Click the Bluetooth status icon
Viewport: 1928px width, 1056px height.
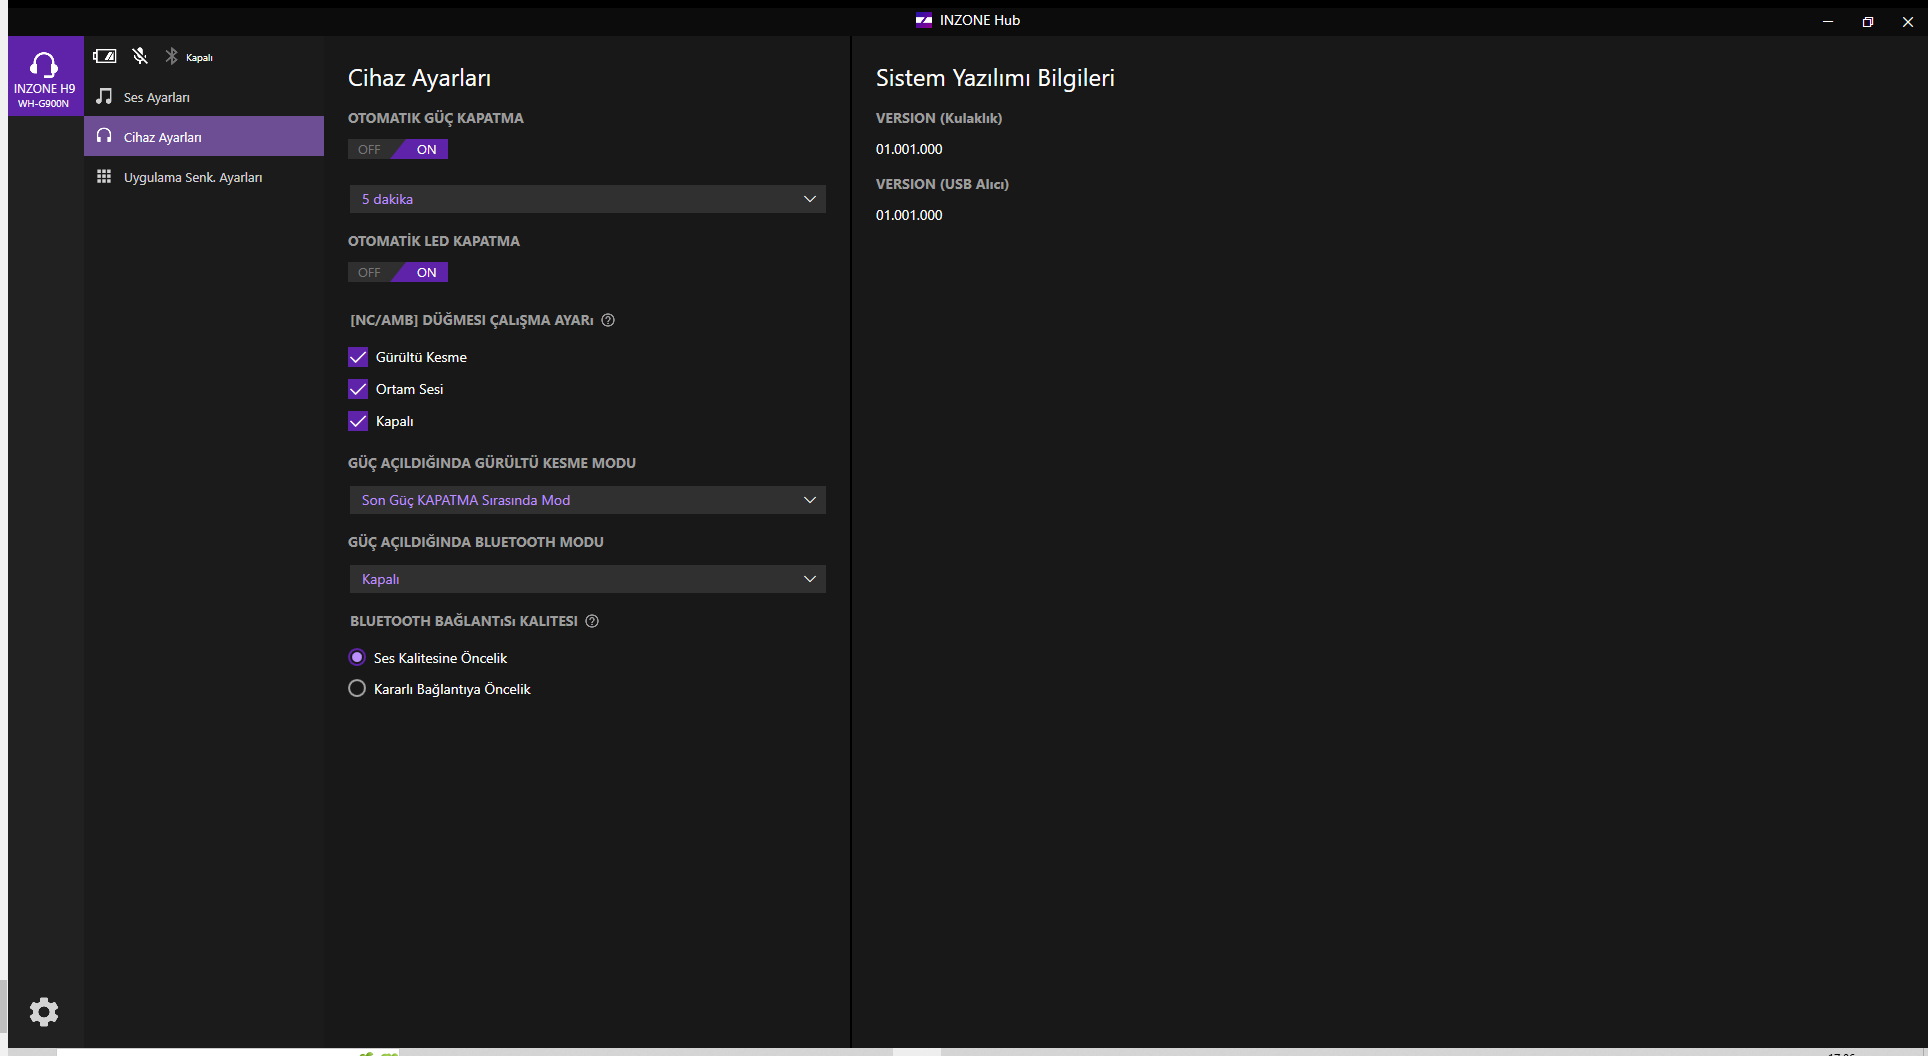pos(171,56)
